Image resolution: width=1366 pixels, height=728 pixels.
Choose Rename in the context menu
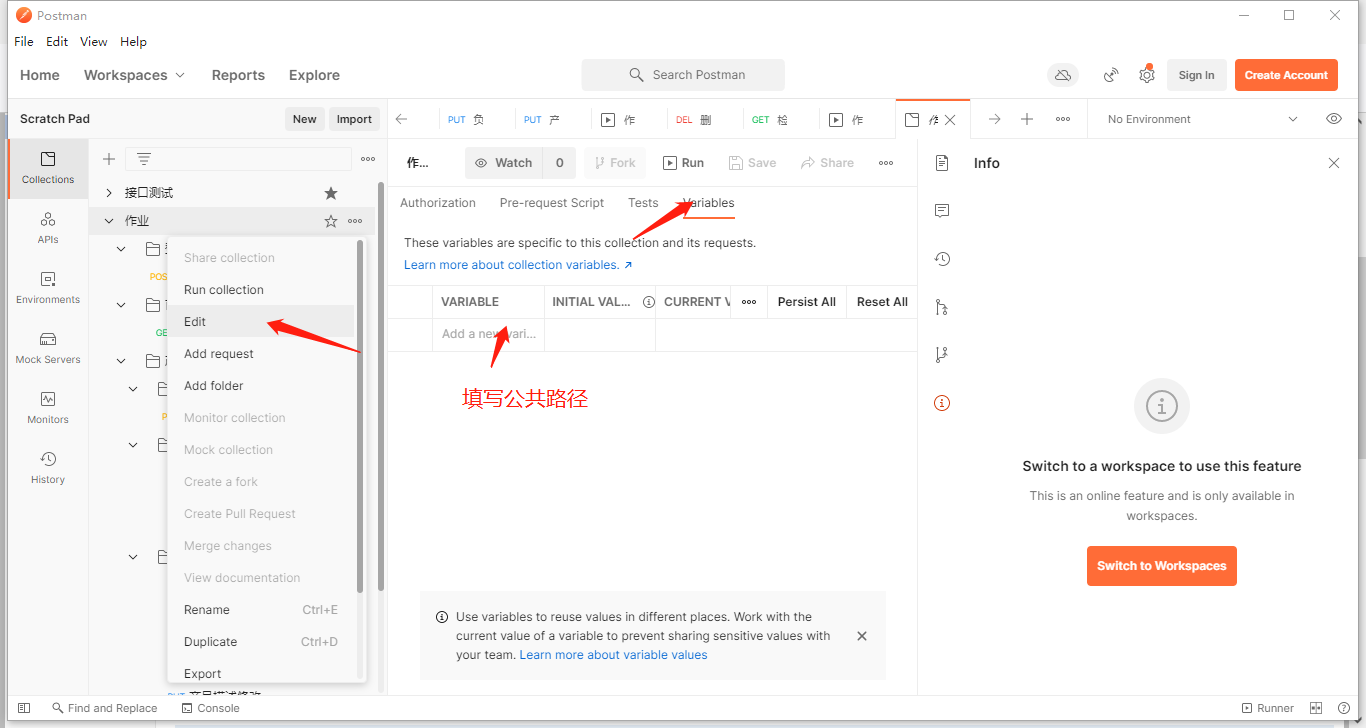coord(261,610)
